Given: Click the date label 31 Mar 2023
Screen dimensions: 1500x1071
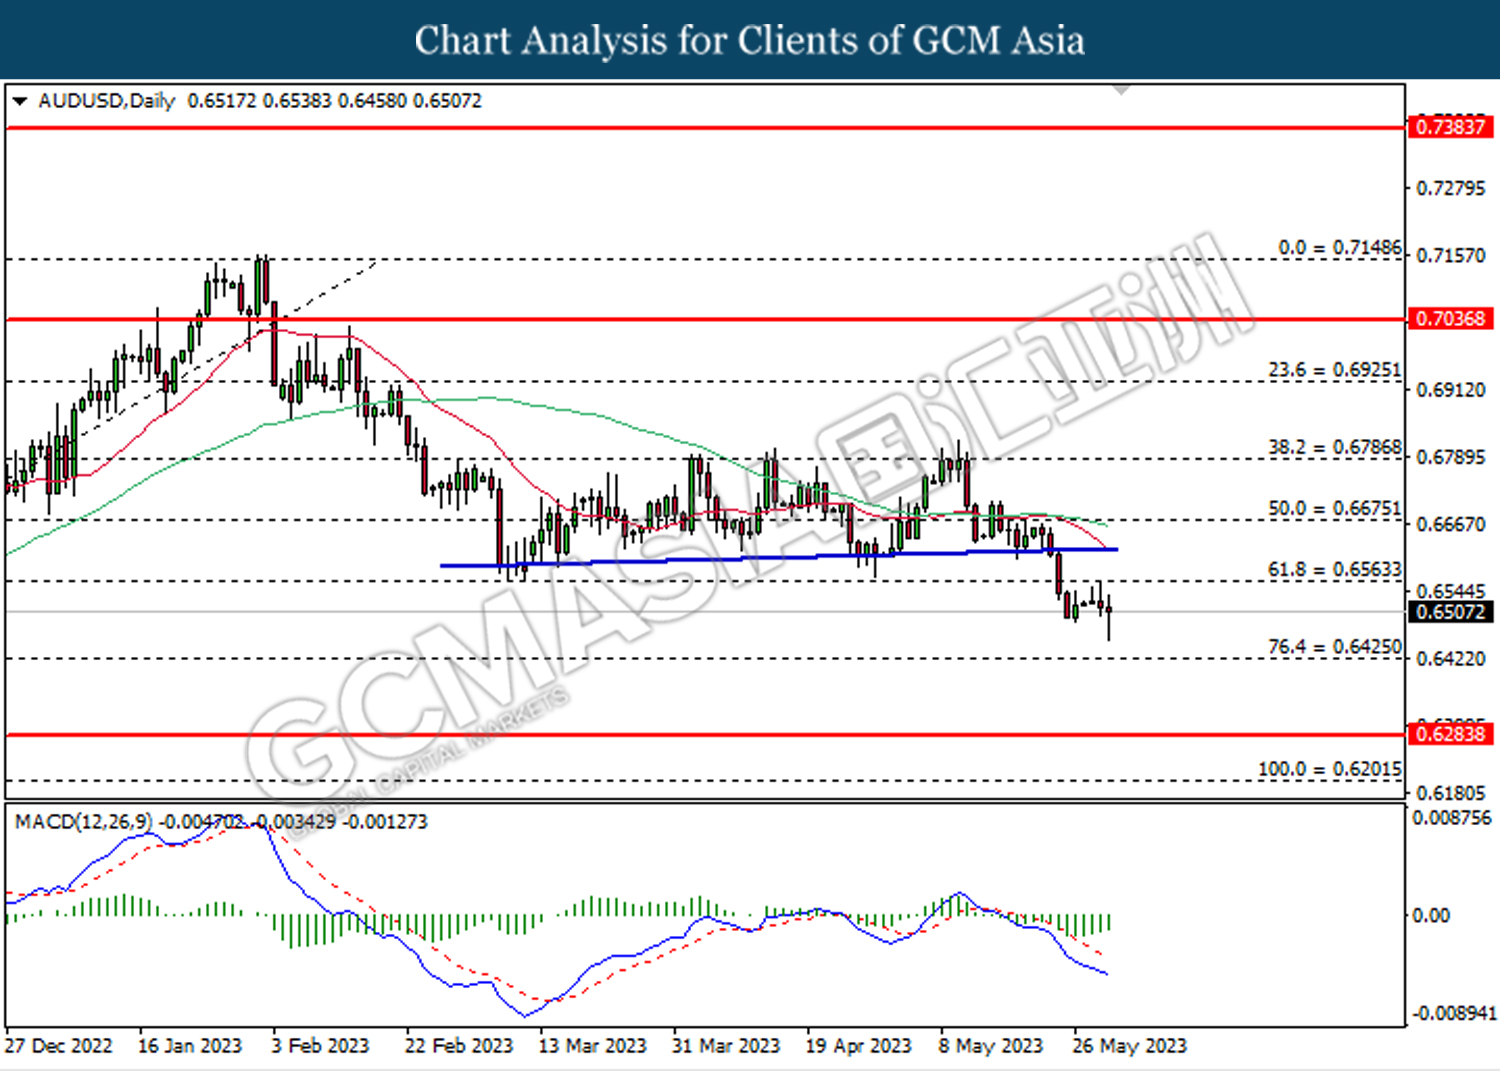Looking at the screenshot, I should (x=726, y=1046).
